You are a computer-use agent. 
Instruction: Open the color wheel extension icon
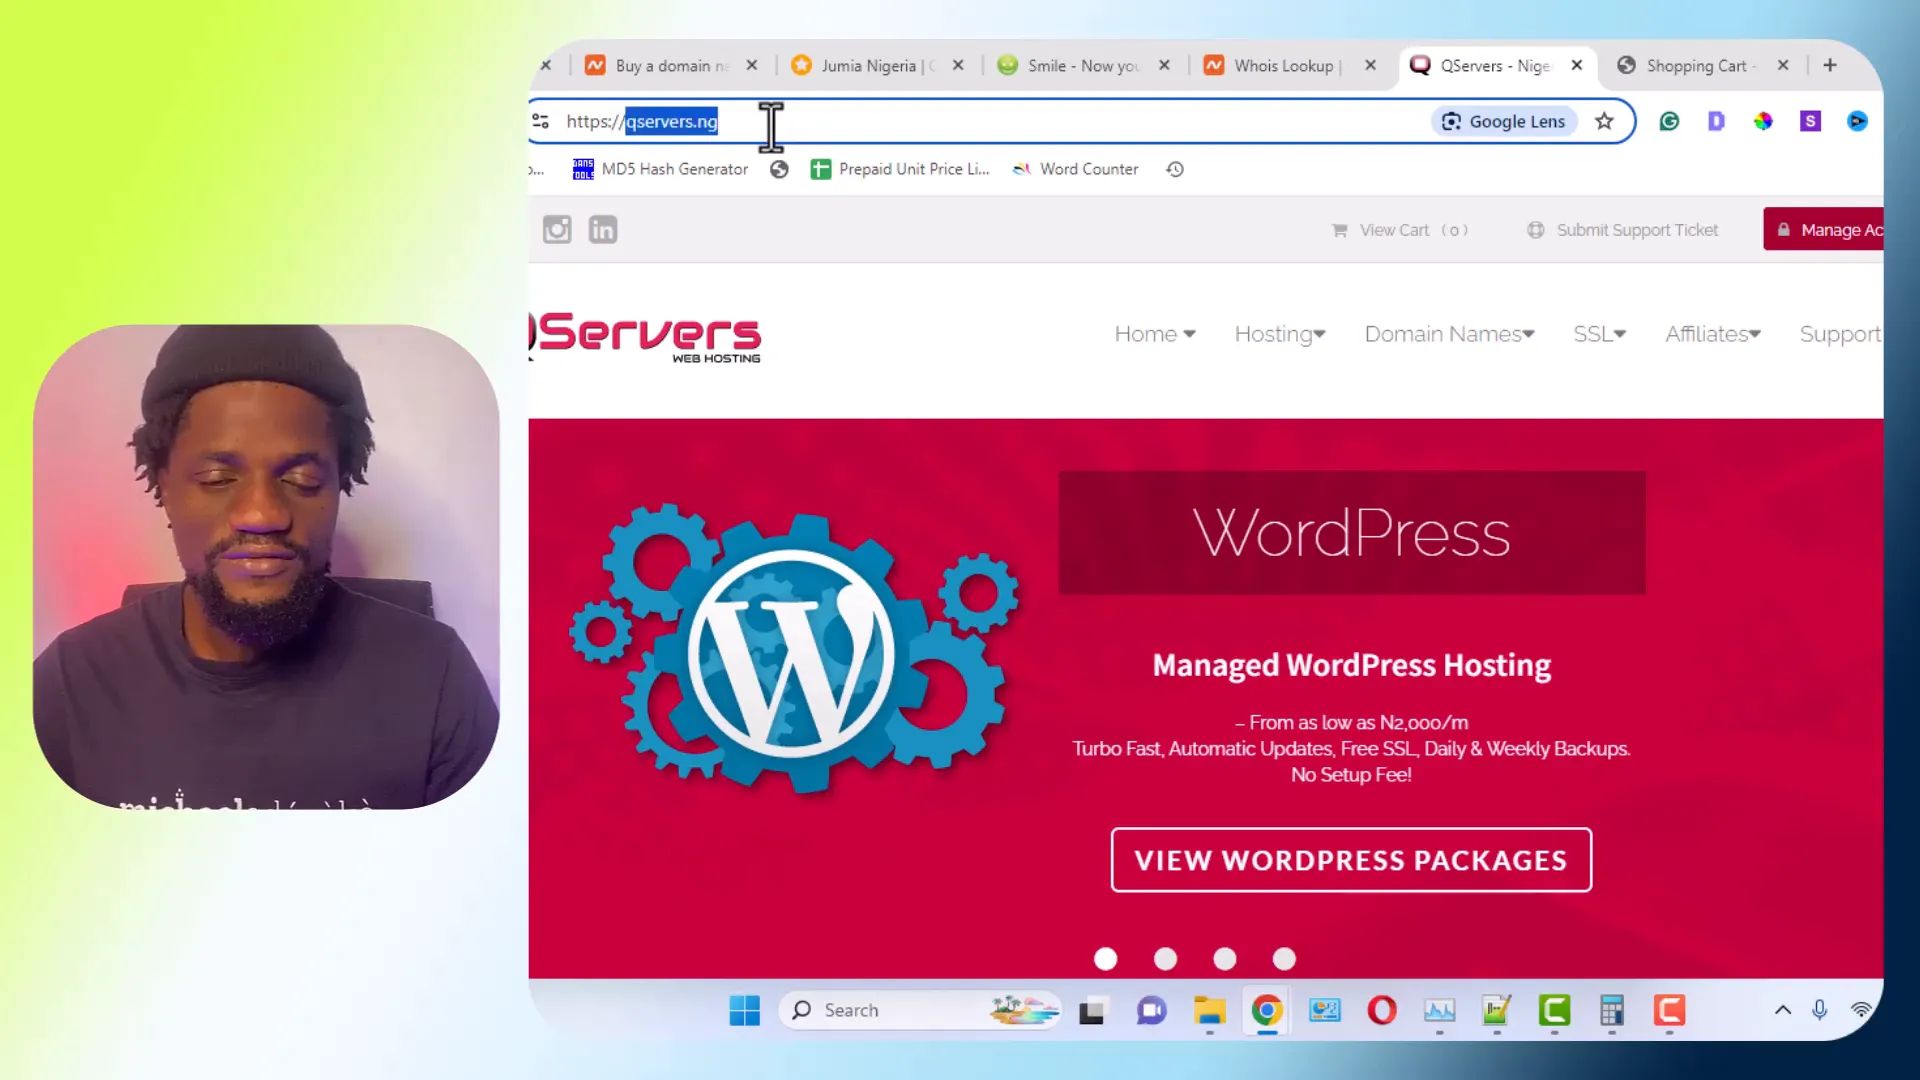pyautogui.click(x=1763, y=121)
